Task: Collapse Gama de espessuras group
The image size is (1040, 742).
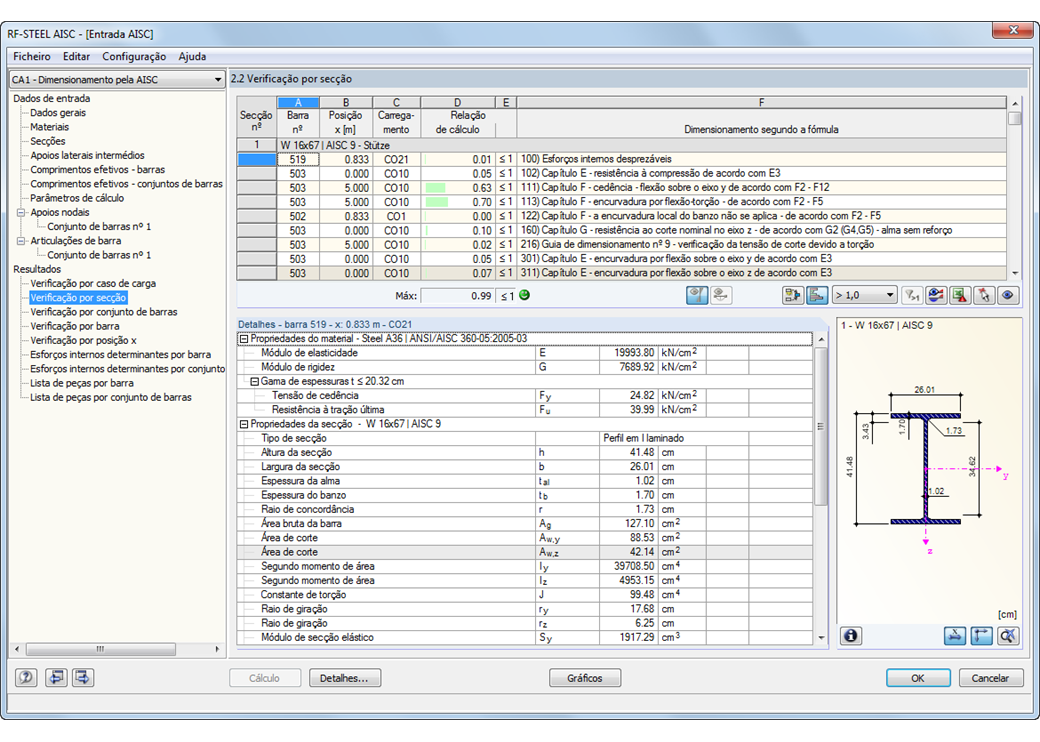Action: pos(254,381)
